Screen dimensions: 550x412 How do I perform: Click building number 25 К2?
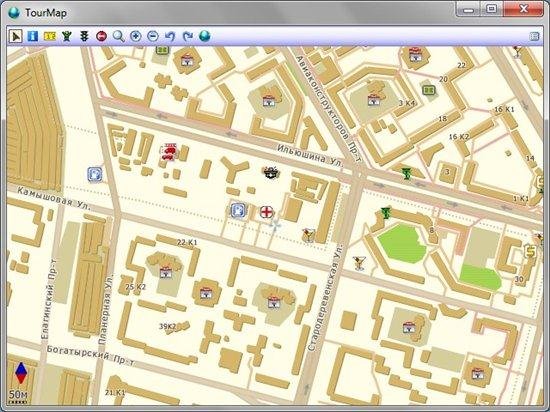(136, 286)
